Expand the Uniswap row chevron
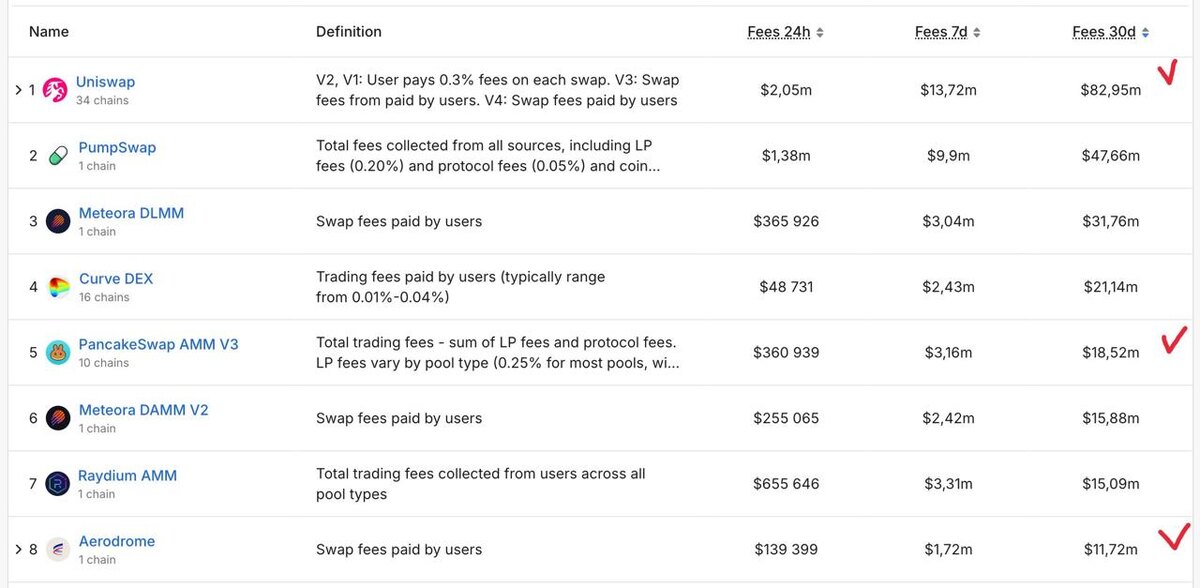This screenshot has width=1200, height=588. [x=18, y=90]
